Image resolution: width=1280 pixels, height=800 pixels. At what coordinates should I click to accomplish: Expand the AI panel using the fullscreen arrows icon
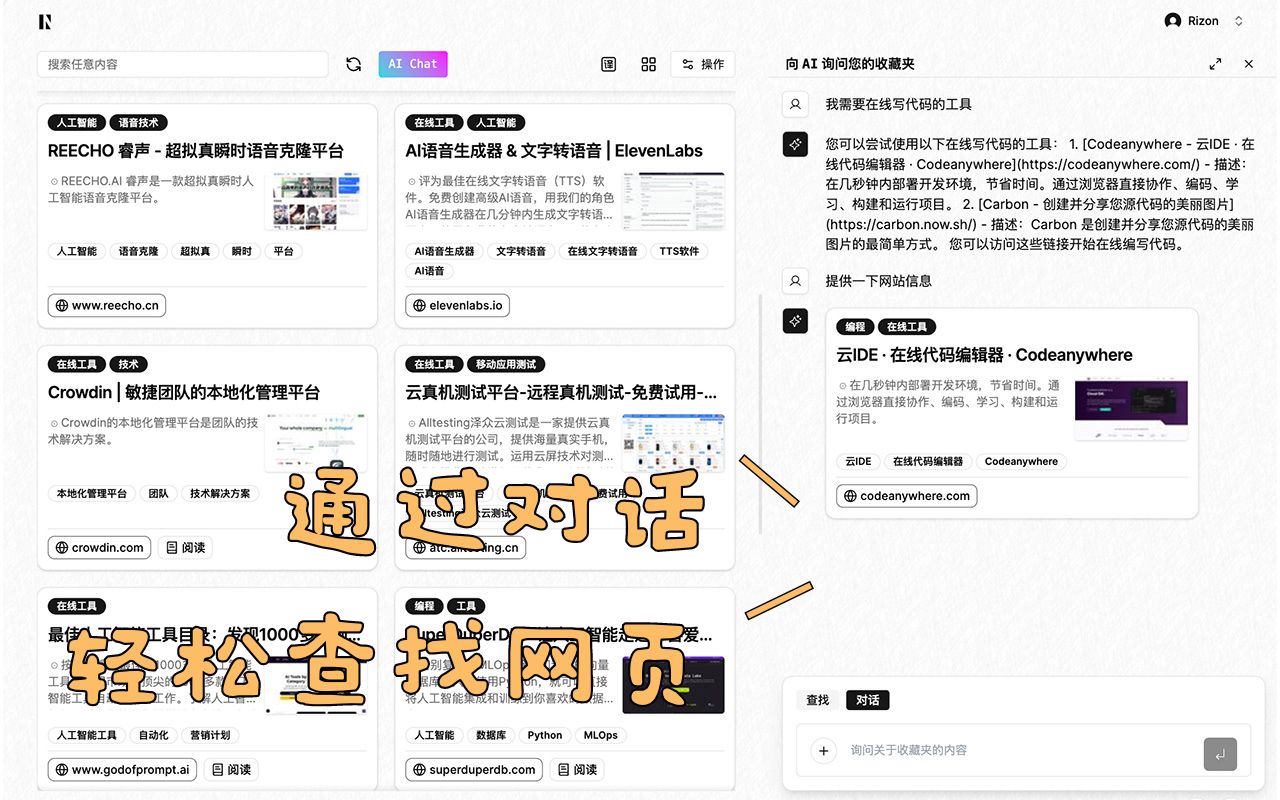1215,63
